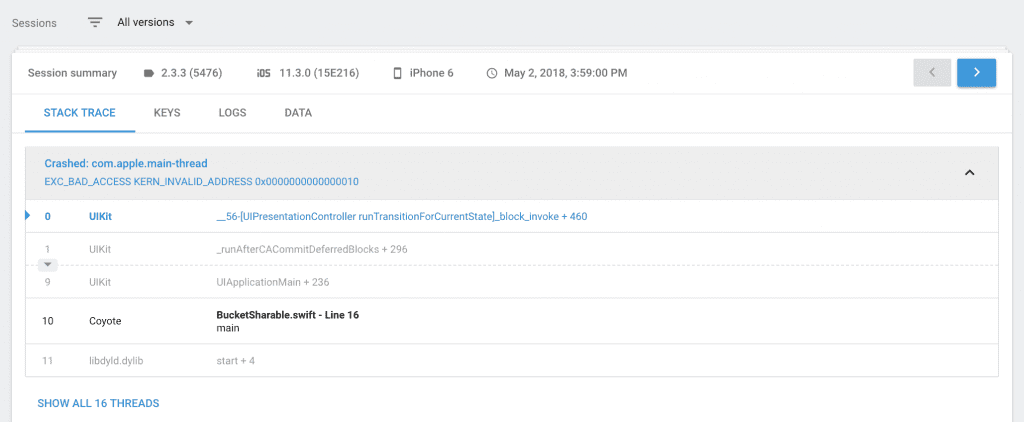1024x422 pixels.
Task: Click libdyld.dylib in frame 11
Action: click(x=116, y=360)
